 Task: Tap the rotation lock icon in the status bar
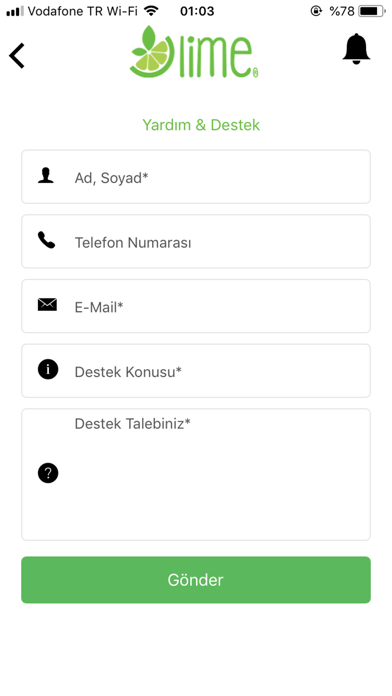pos(316,11)
